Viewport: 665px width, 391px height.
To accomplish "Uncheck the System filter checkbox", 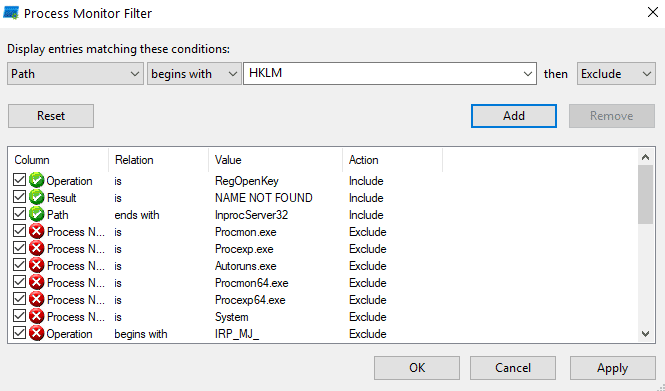I will [20, 316].
